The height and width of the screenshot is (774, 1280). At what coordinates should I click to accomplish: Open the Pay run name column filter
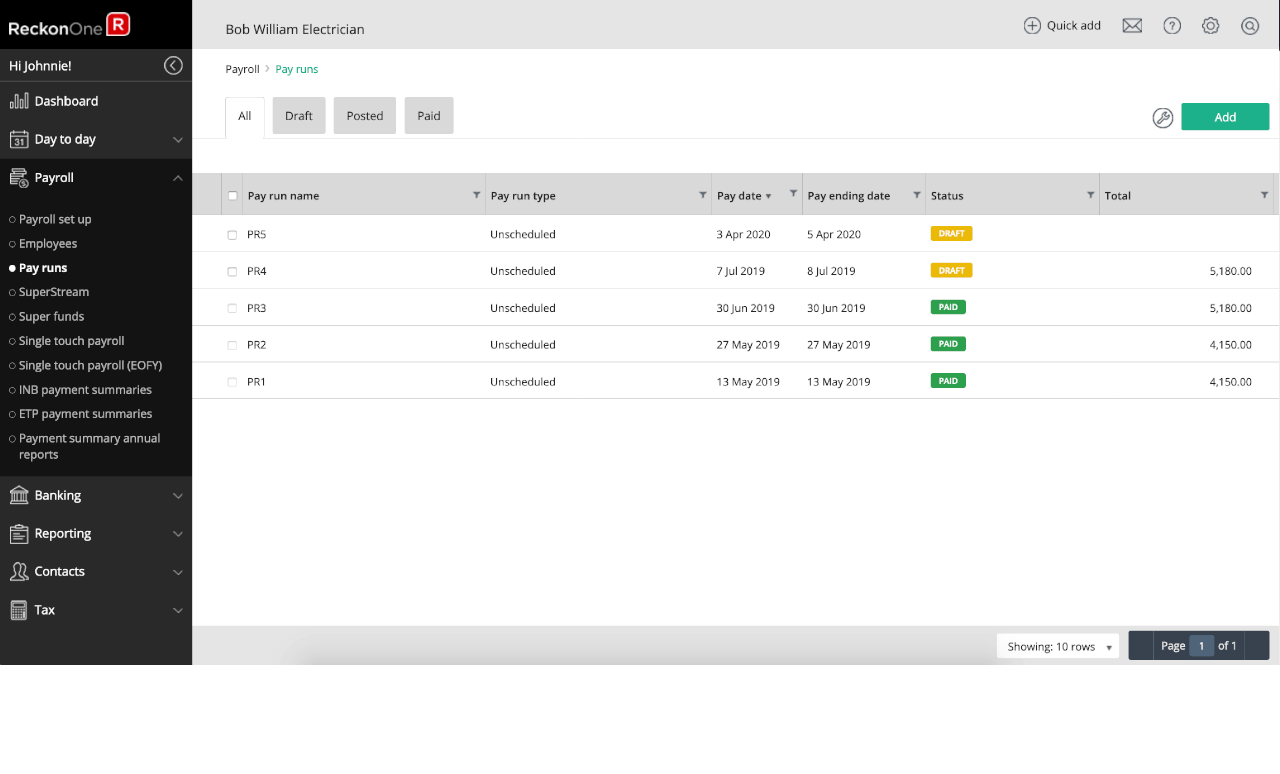click(x=476, y=195)
